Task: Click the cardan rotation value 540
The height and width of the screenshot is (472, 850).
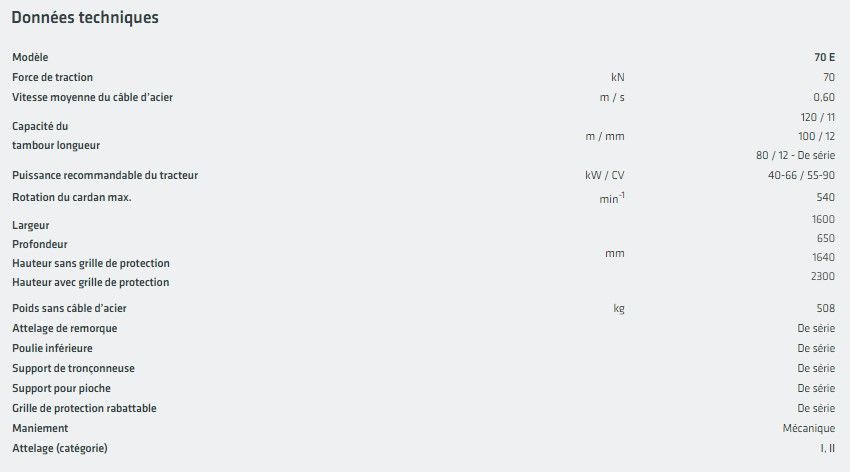Action: tap(826, 198)
